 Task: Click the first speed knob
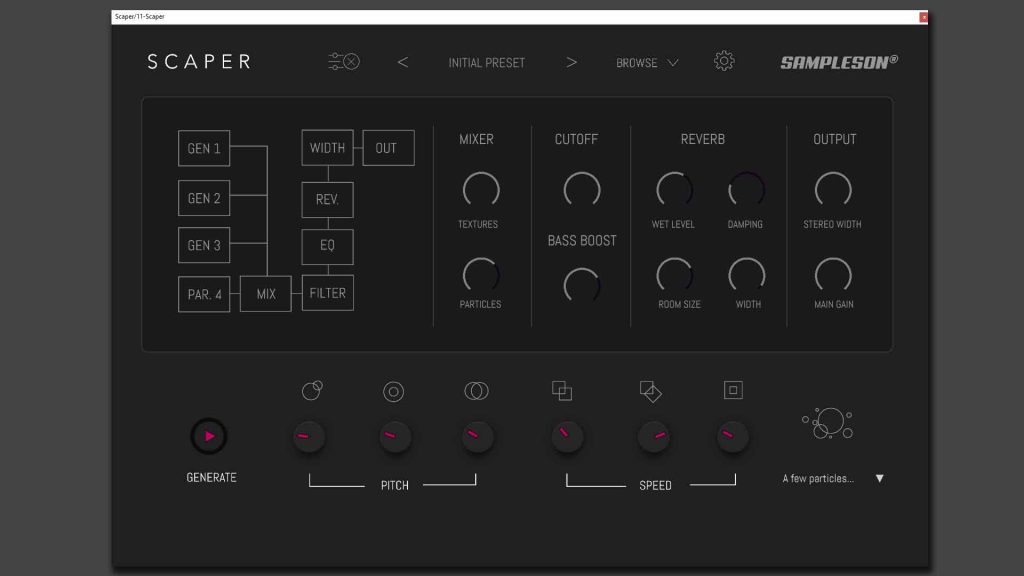click(567, 436)
